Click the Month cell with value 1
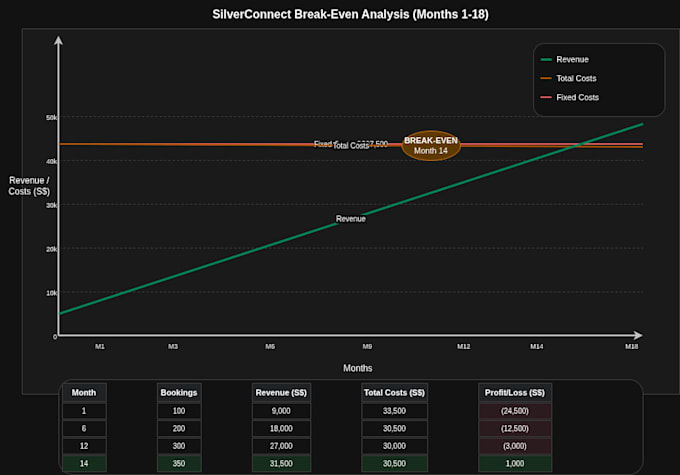 (x=84, y=411)
